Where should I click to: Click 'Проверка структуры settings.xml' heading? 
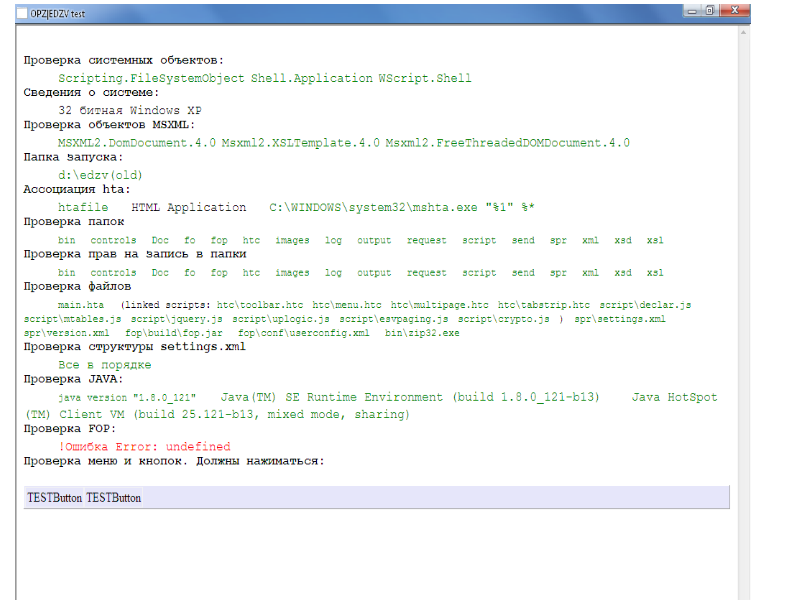click(135, 347)
